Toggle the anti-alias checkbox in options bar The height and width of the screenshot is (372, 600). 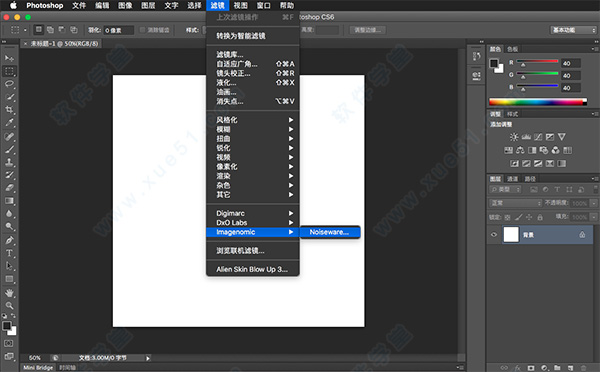[142, 30]
